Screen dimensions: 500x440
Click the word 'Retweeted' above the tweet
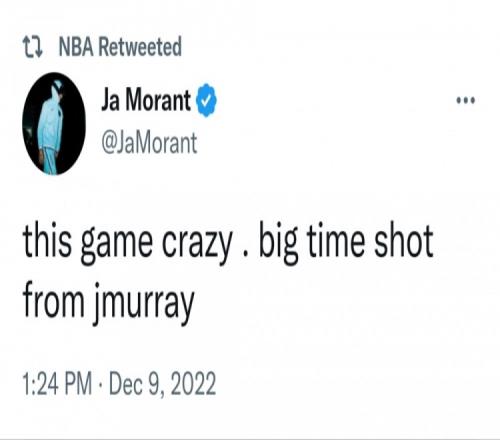point(140,47)
